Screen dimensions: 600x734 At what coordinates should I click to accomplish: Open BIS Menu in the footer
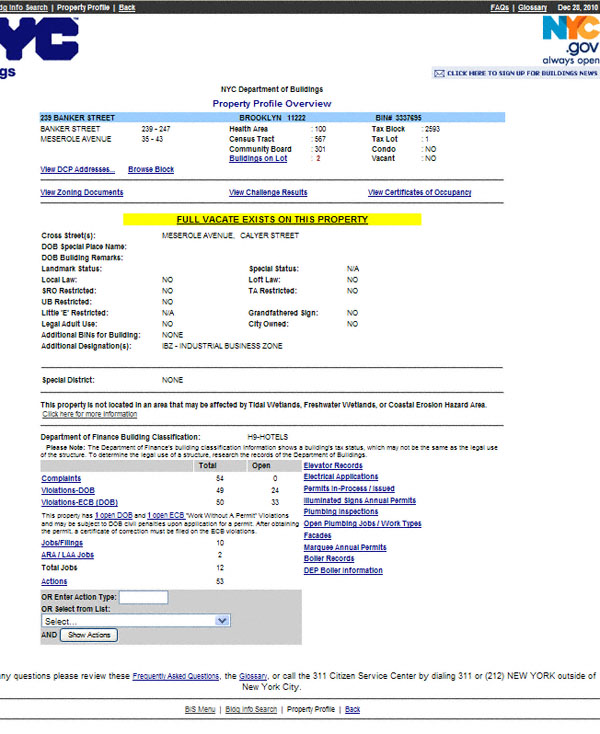[x=200, y=709]
